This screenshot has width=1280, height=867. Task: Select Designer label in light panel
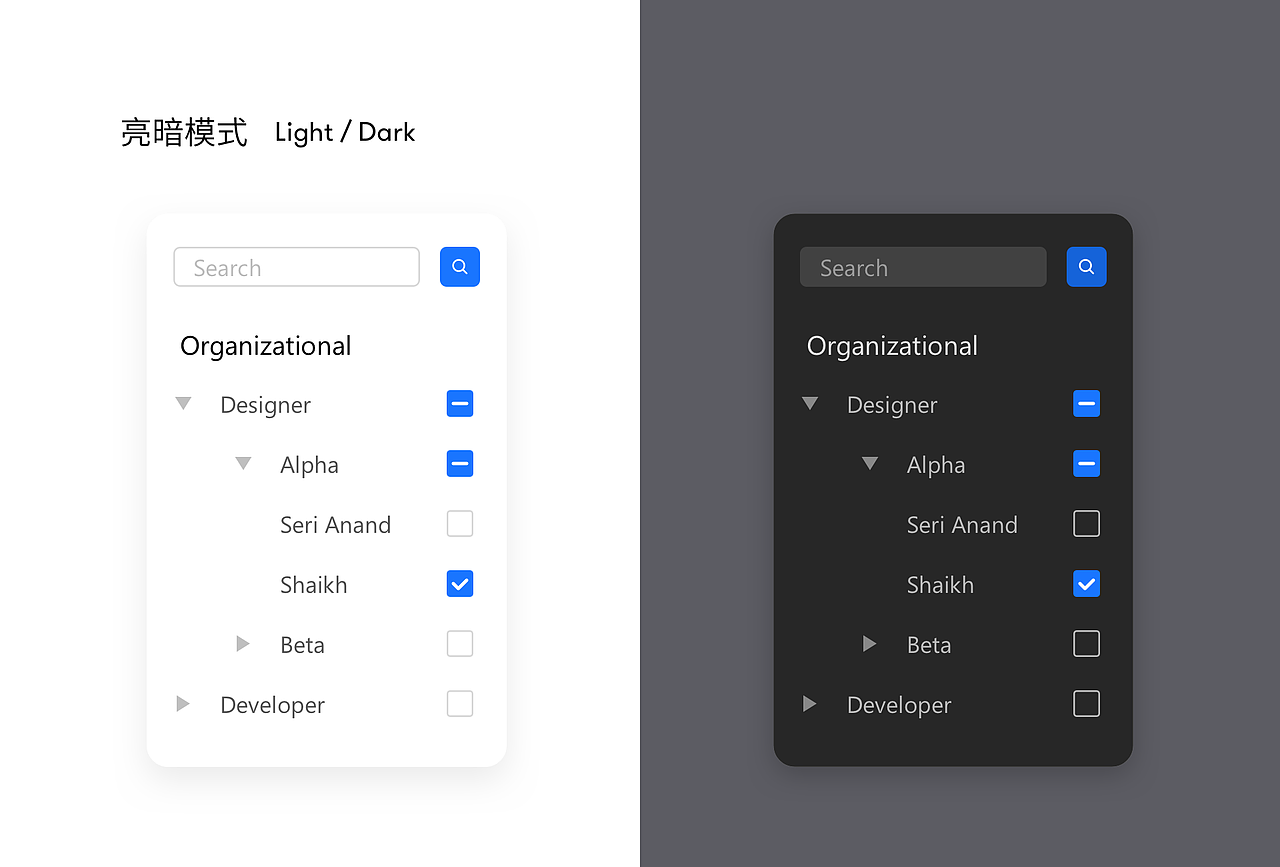click(x=266, y=405)
